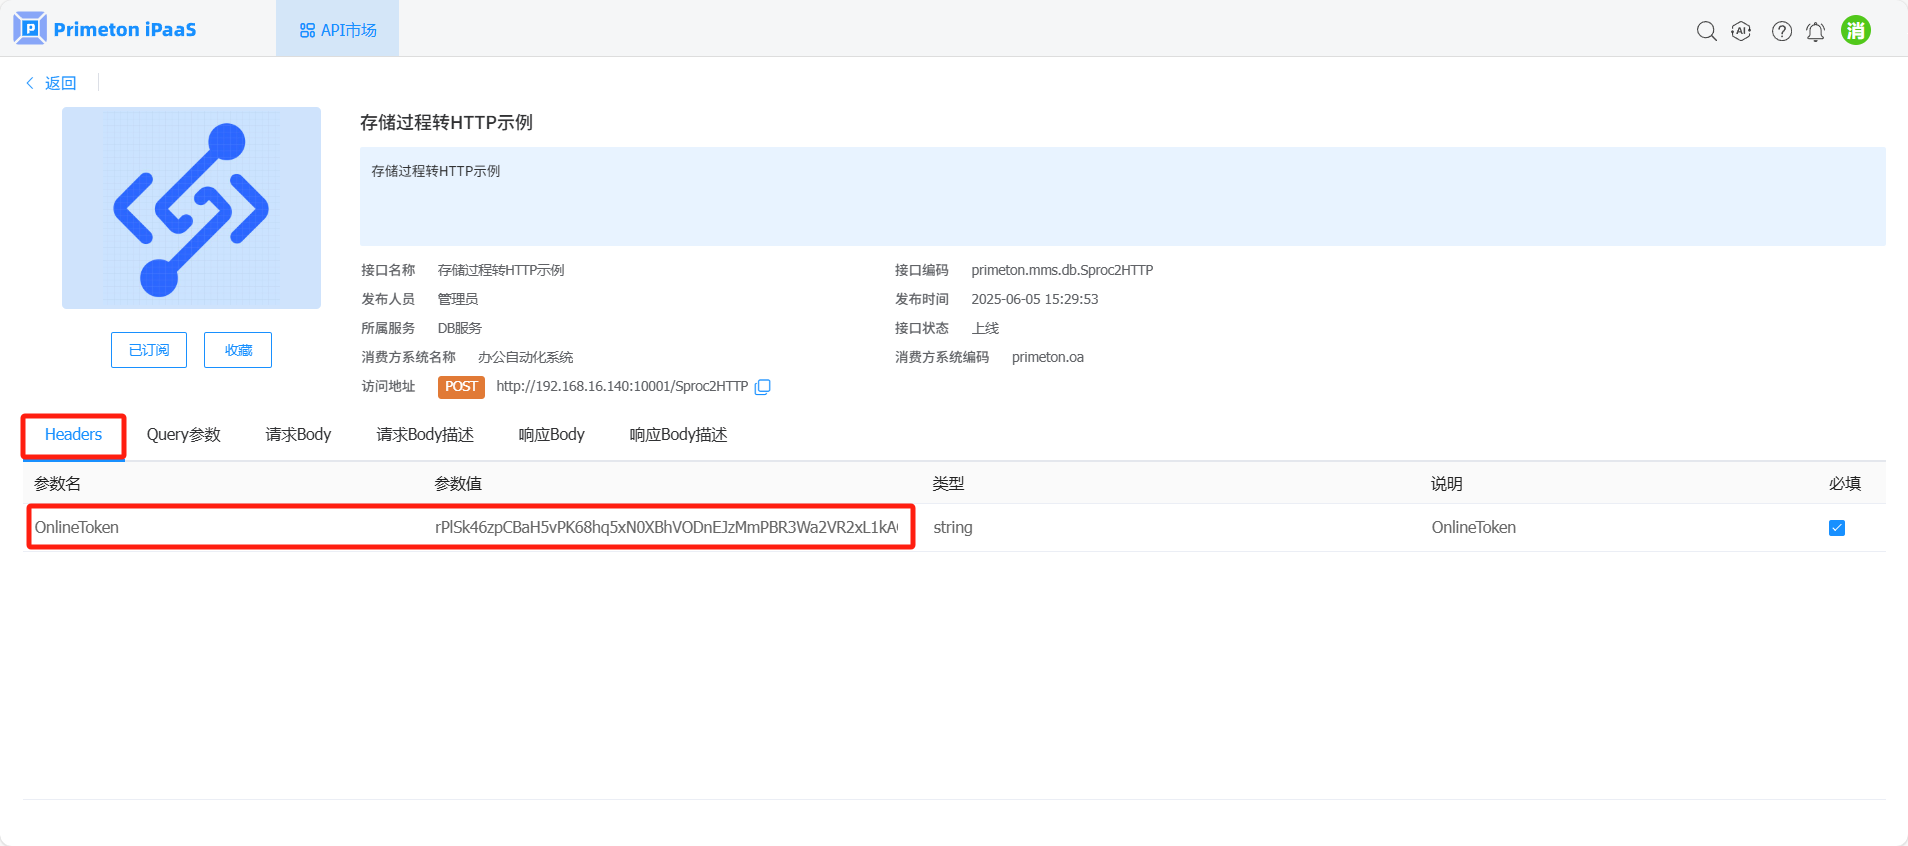Click the back arrow chevron

click(x=30, y=83)
